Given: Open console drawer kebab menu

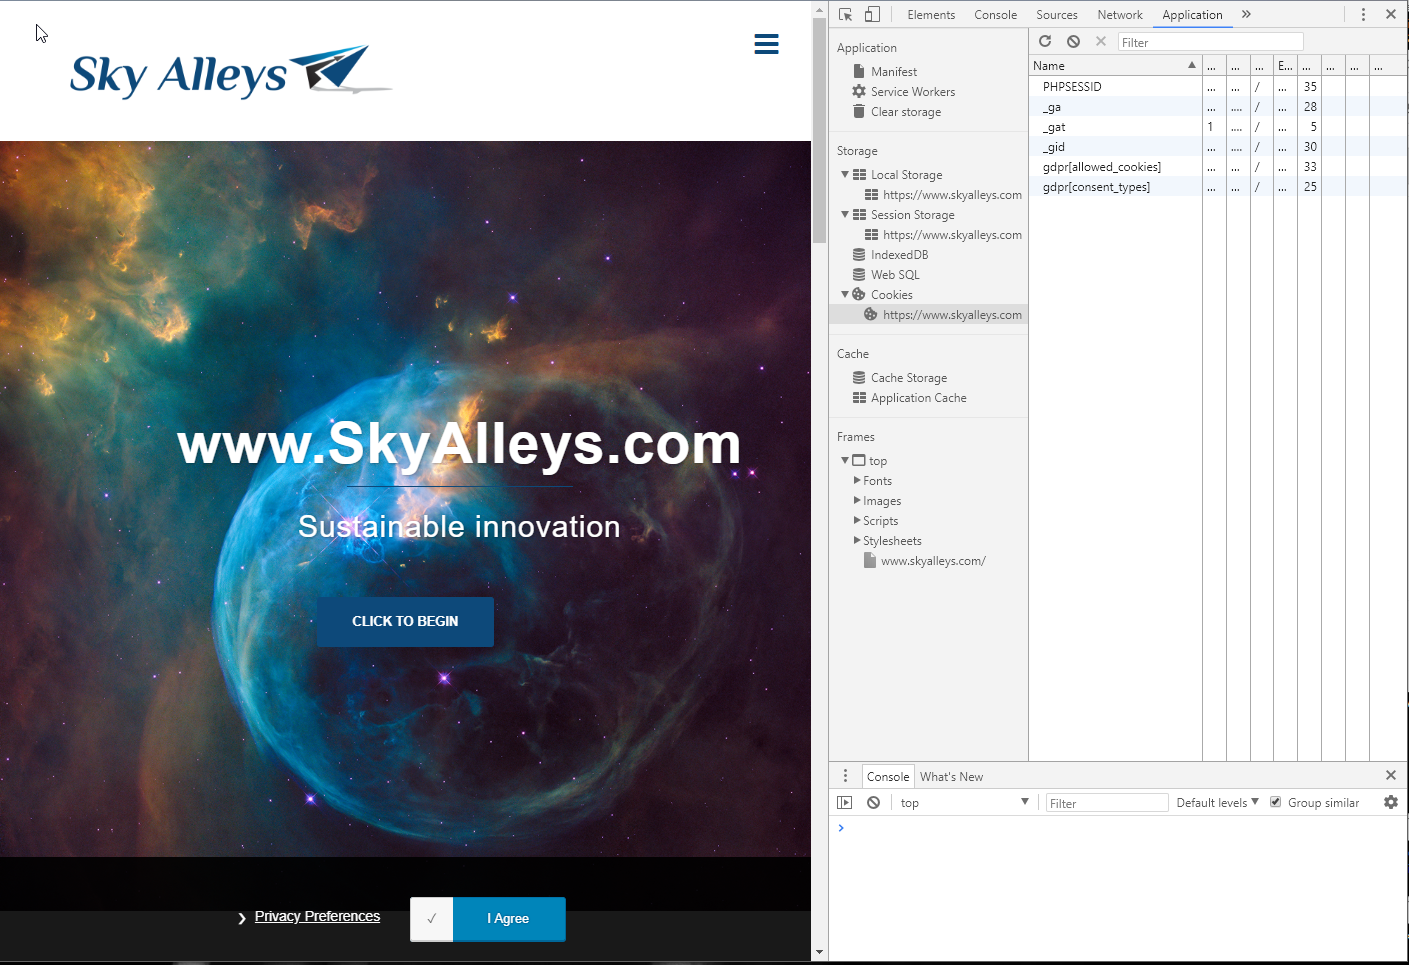Looking at the screenshot, I should pyautogui.click(x=845, y=775).
